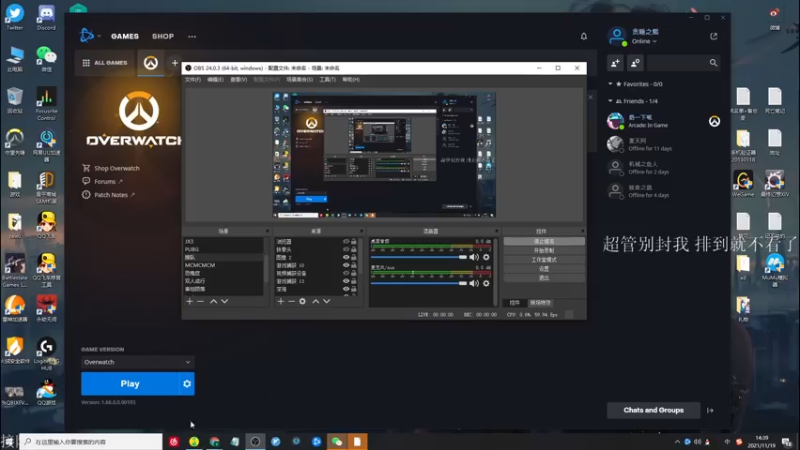The image size is (800, 450).
Task: Mute desktop audio speaker icon
Action: pos(474,257)
